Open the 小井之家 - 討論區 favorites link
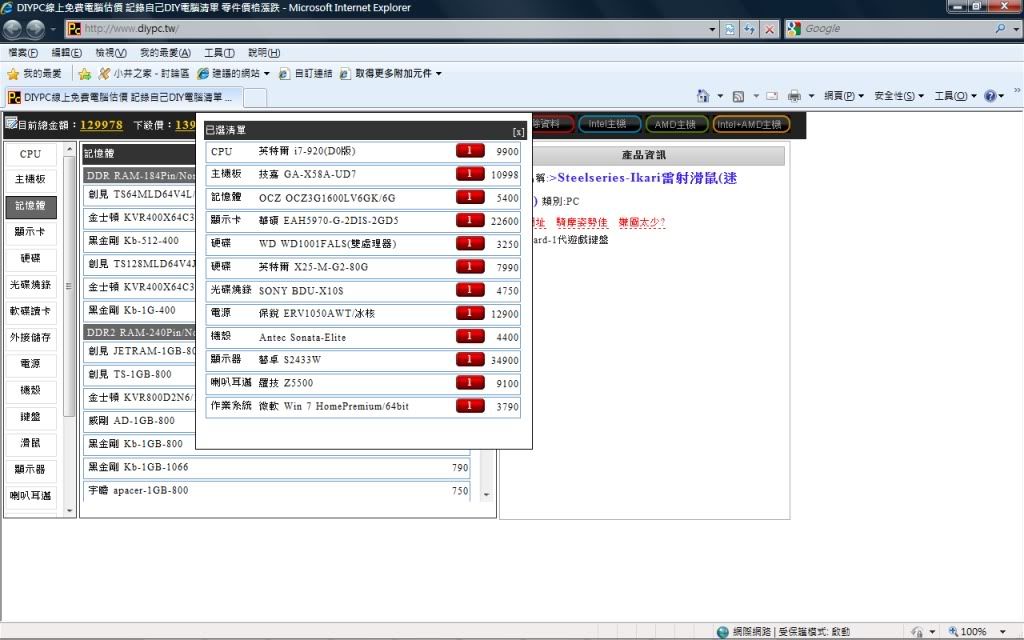This screenshot has height=640, width=1024. pyautogui.click(x=144, y=74)
